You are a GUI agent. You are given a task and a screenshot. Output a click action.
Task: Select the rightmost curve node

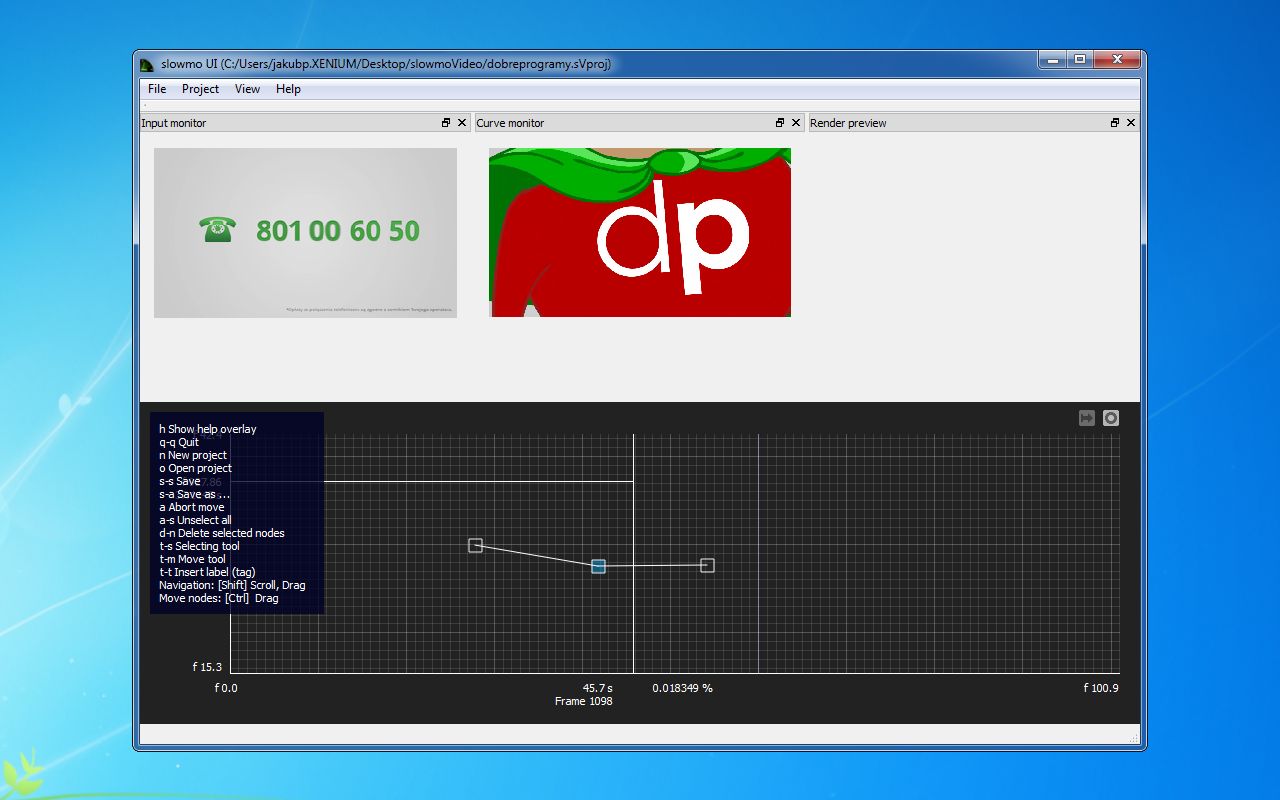[707, 565]
